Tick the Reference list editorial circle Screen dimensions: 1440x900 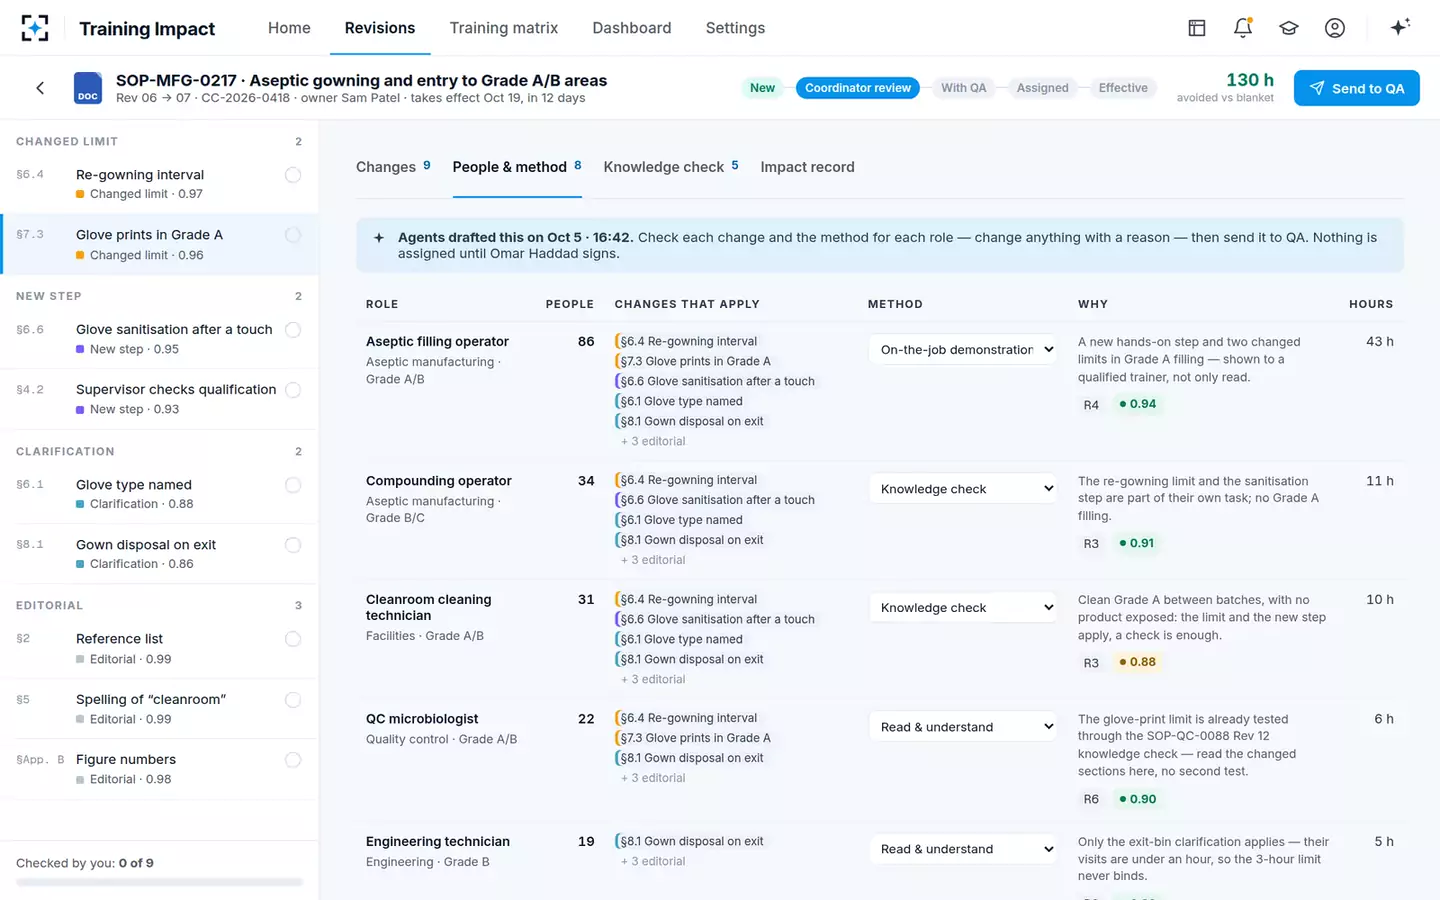293,639
